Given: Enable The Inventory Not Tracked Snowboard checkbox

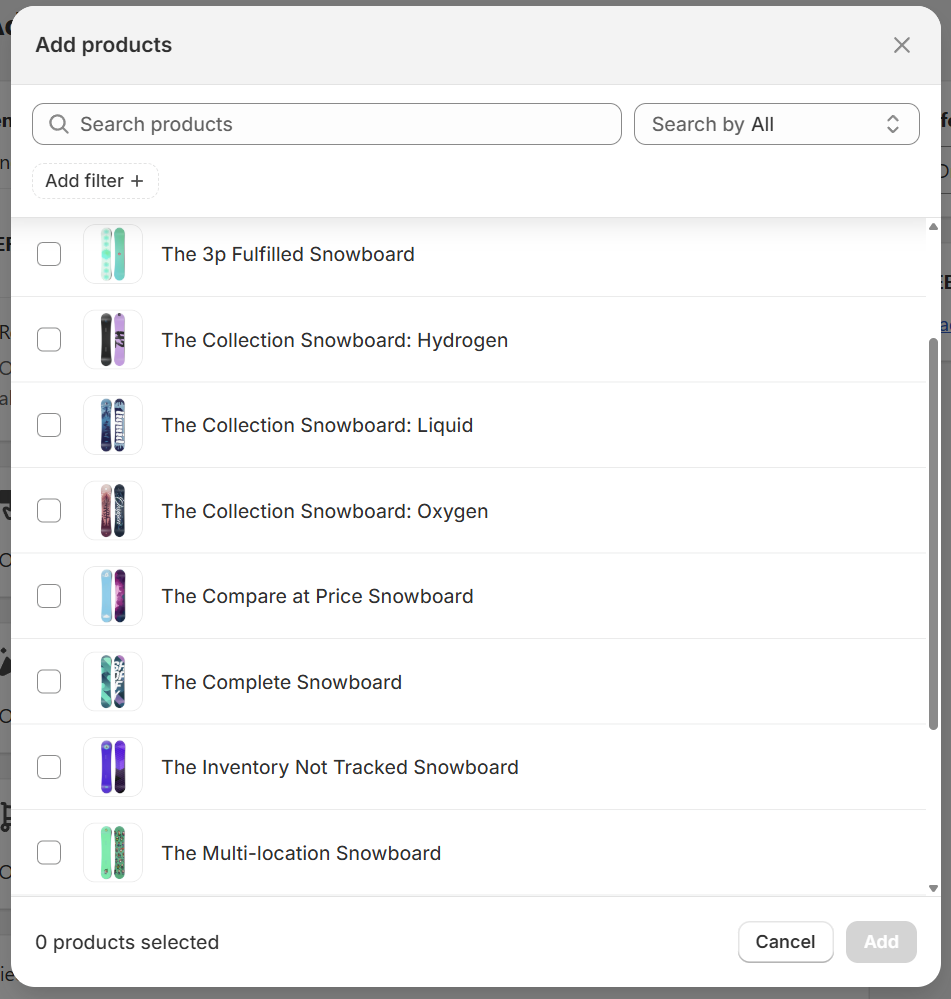Looking at the screenshot, I should click(x=49, y=767).
